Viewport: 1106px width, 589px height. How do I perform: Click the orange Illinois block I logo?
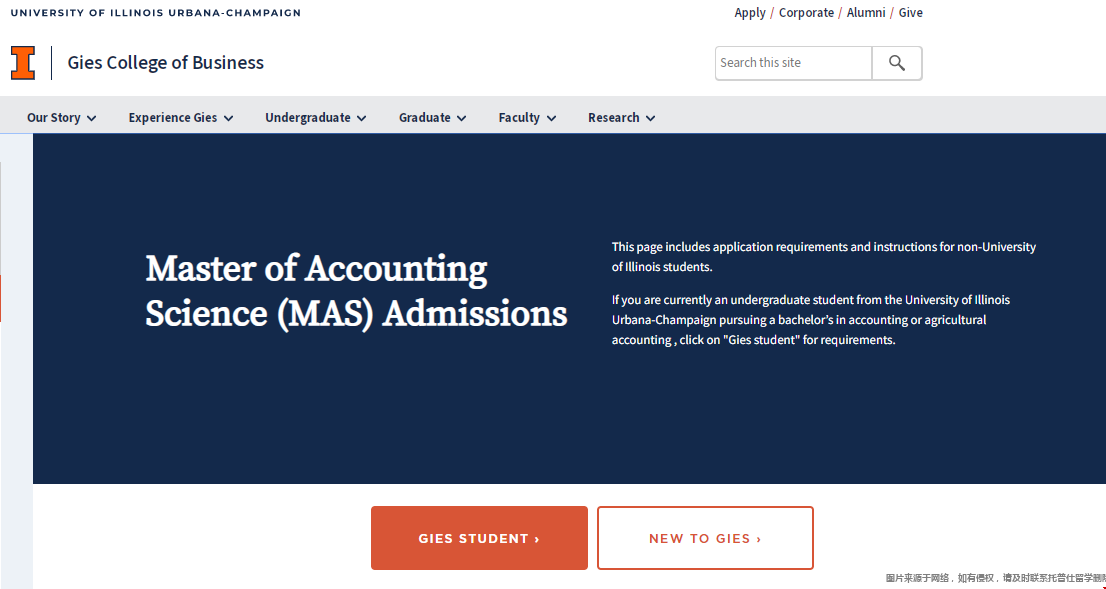tap(22, 62)
